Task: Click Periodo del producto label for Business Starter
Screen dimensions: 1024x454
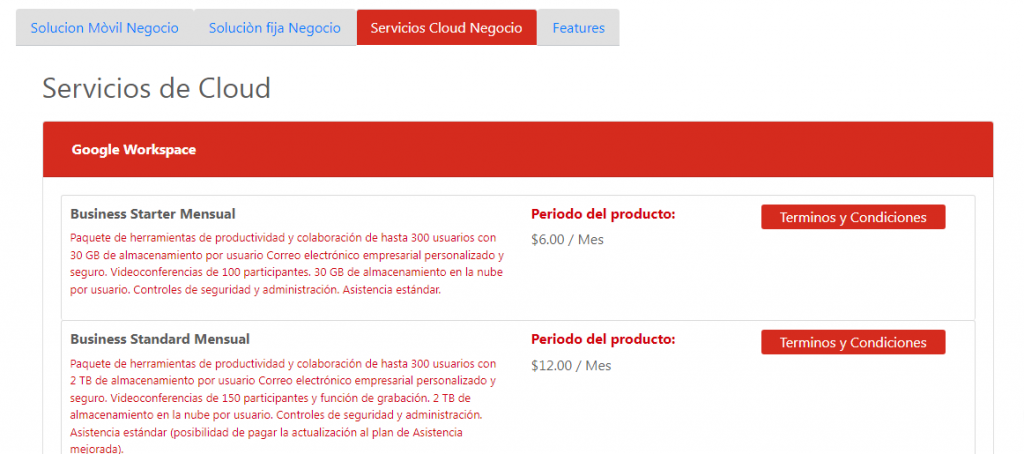Action: pyautogui.click(x=603, y=214)
